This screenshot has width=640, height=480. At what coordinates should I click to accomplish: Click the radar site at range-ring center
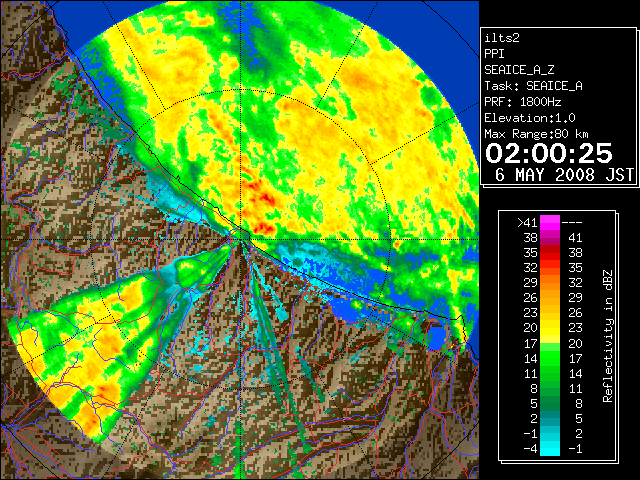pos(241,239)
